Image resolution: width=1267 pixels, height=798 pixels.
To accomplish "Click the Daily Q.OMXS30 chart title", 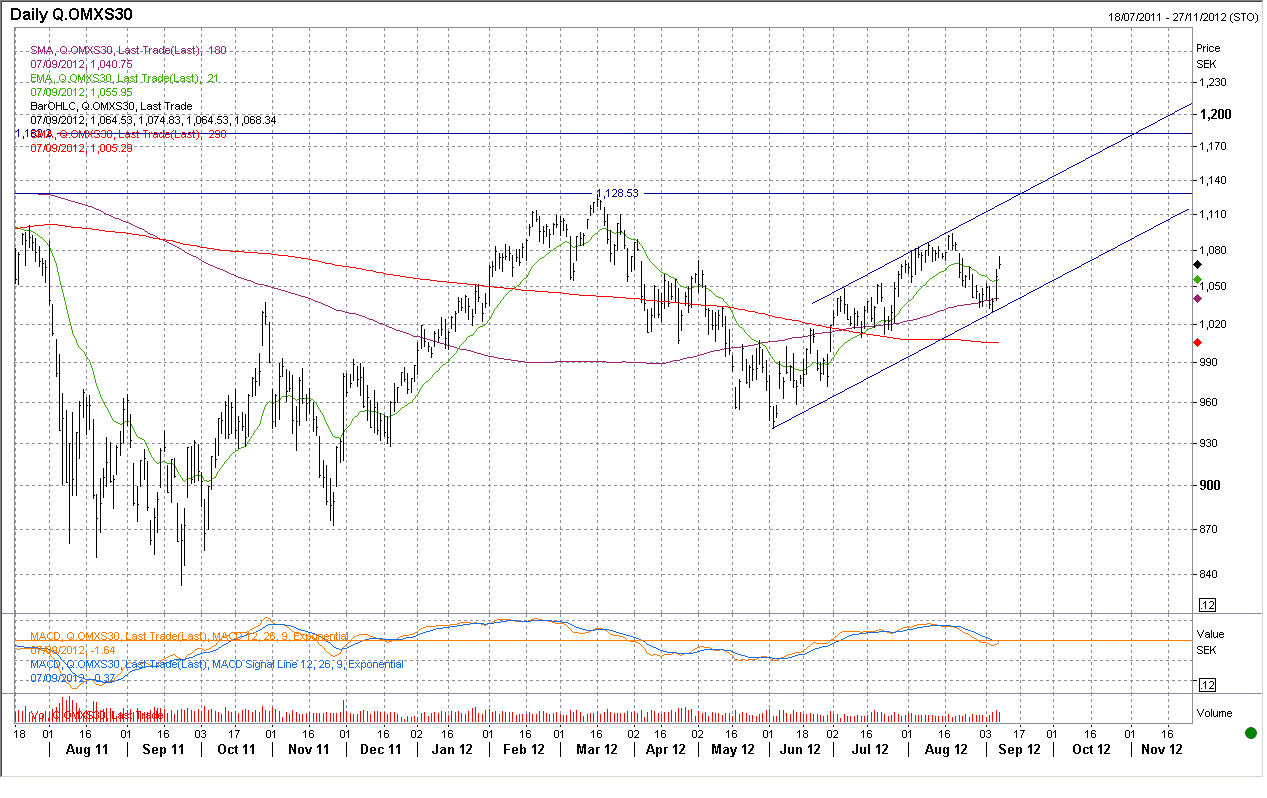I will pyautogui.click(x=72, y=15).
